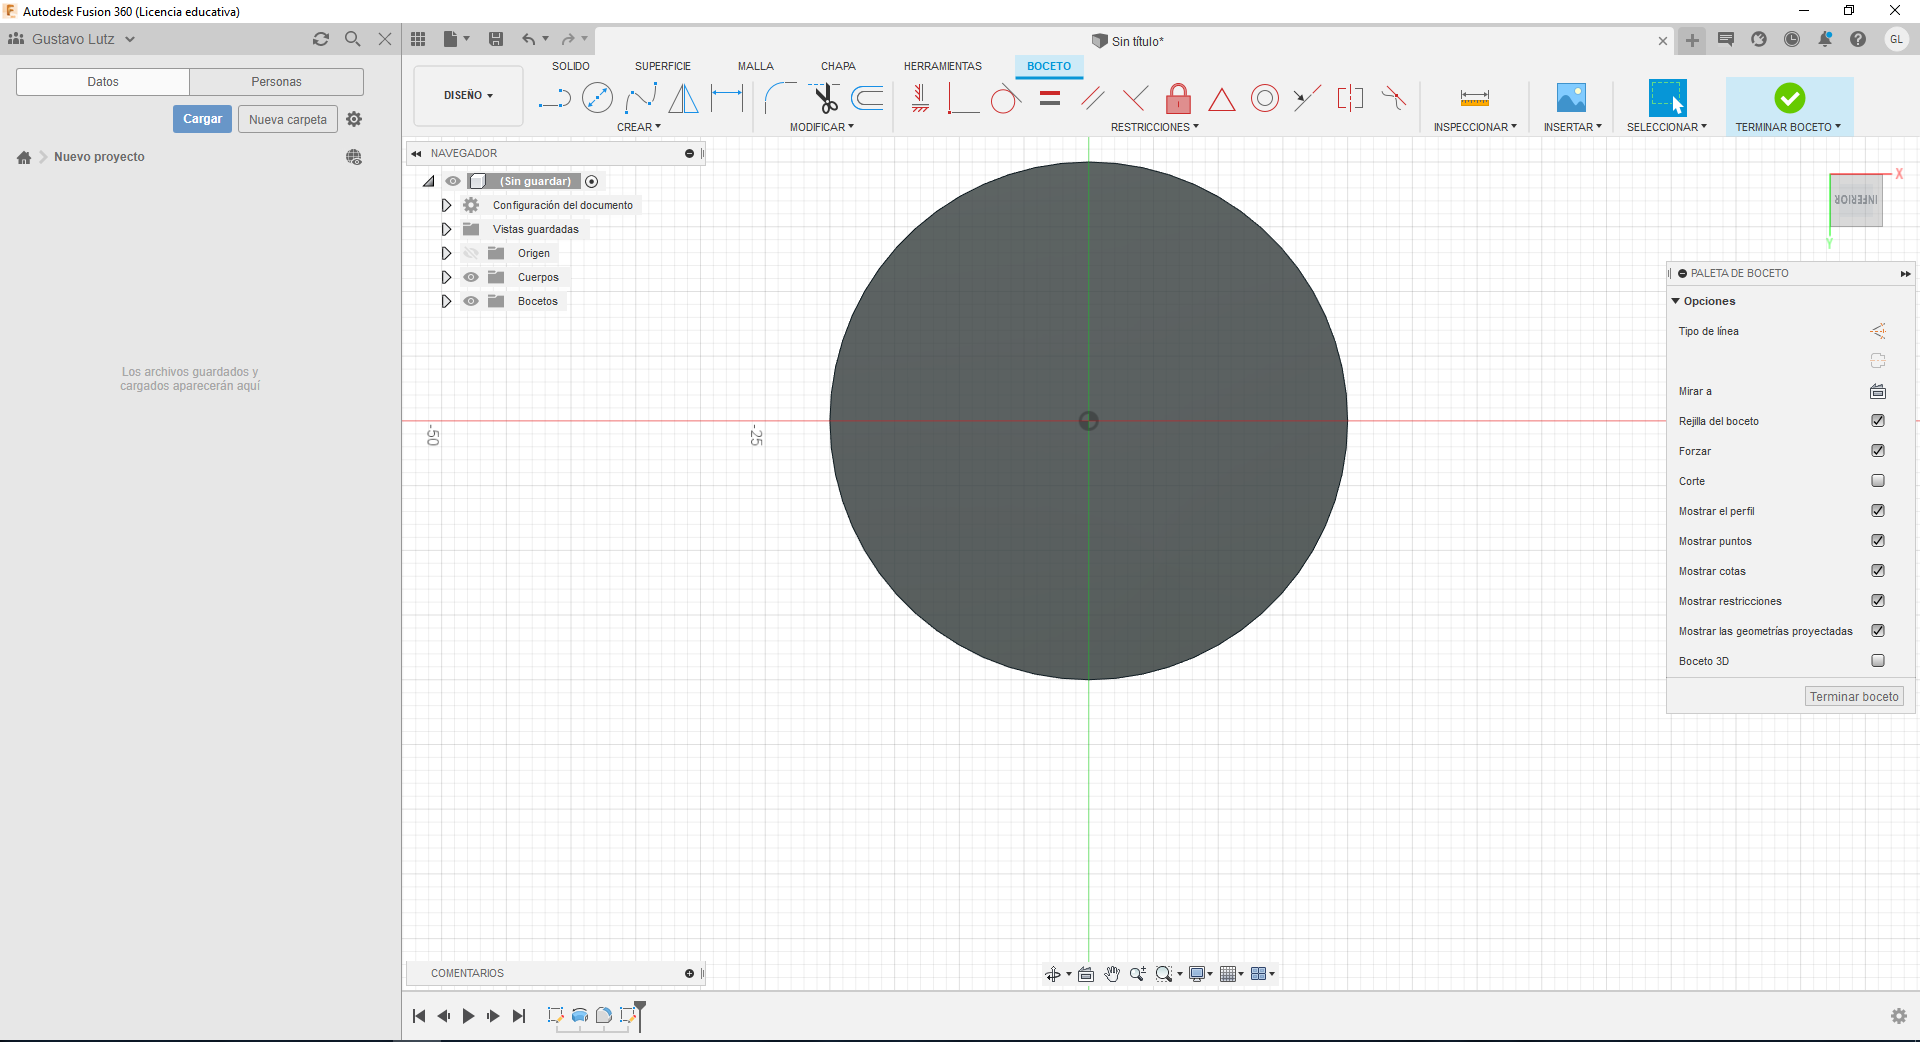Toggle visibility of Bocetos folder

(x=471, y=301)
